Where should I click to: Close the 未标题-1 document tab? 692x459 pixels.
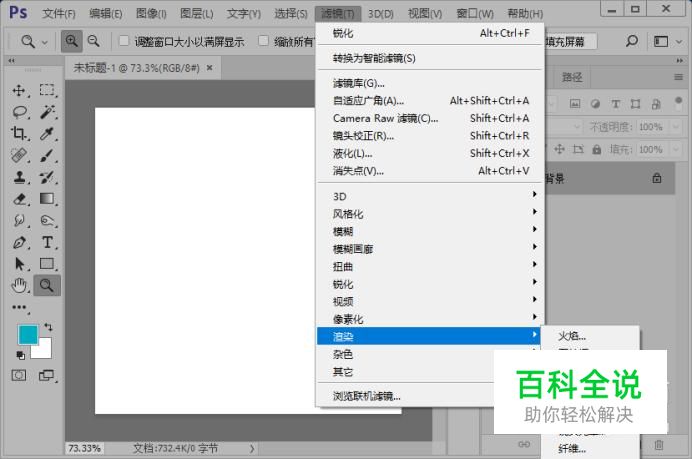pyautogui.click(x=210, y=68)
